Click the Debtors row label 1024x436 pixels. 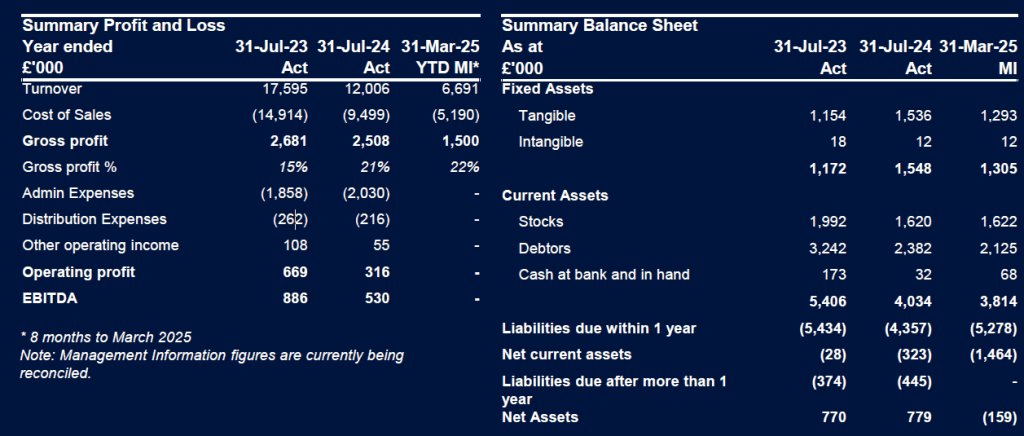(545, 248)
